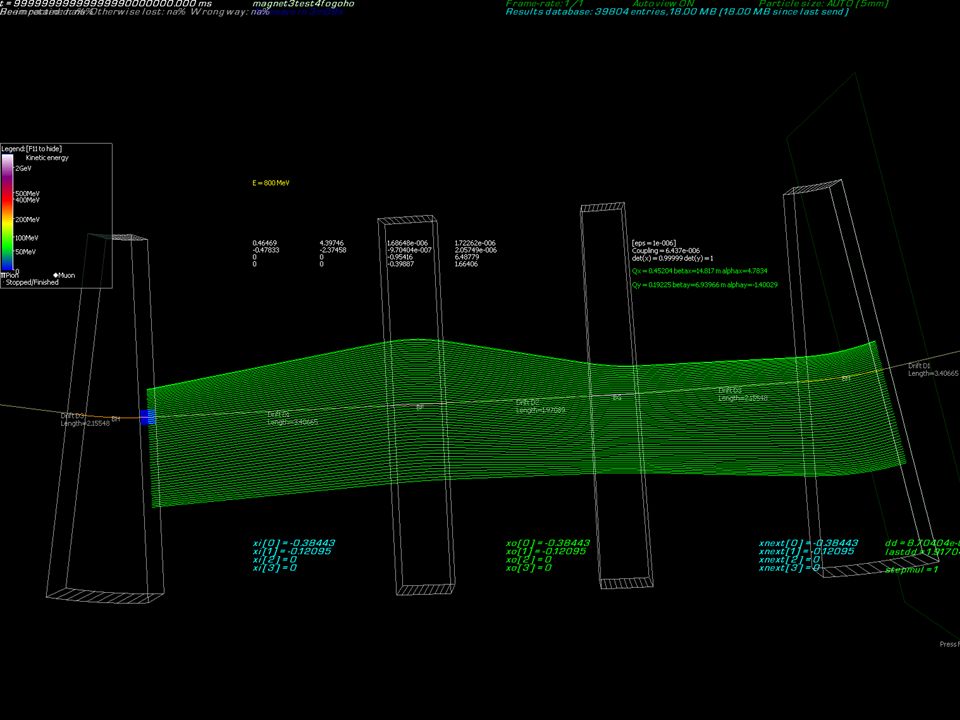Click the 'xnext[0] = -0.38443' readout
The height and width of the screenshot is (720, 960).
click(808, 543)
